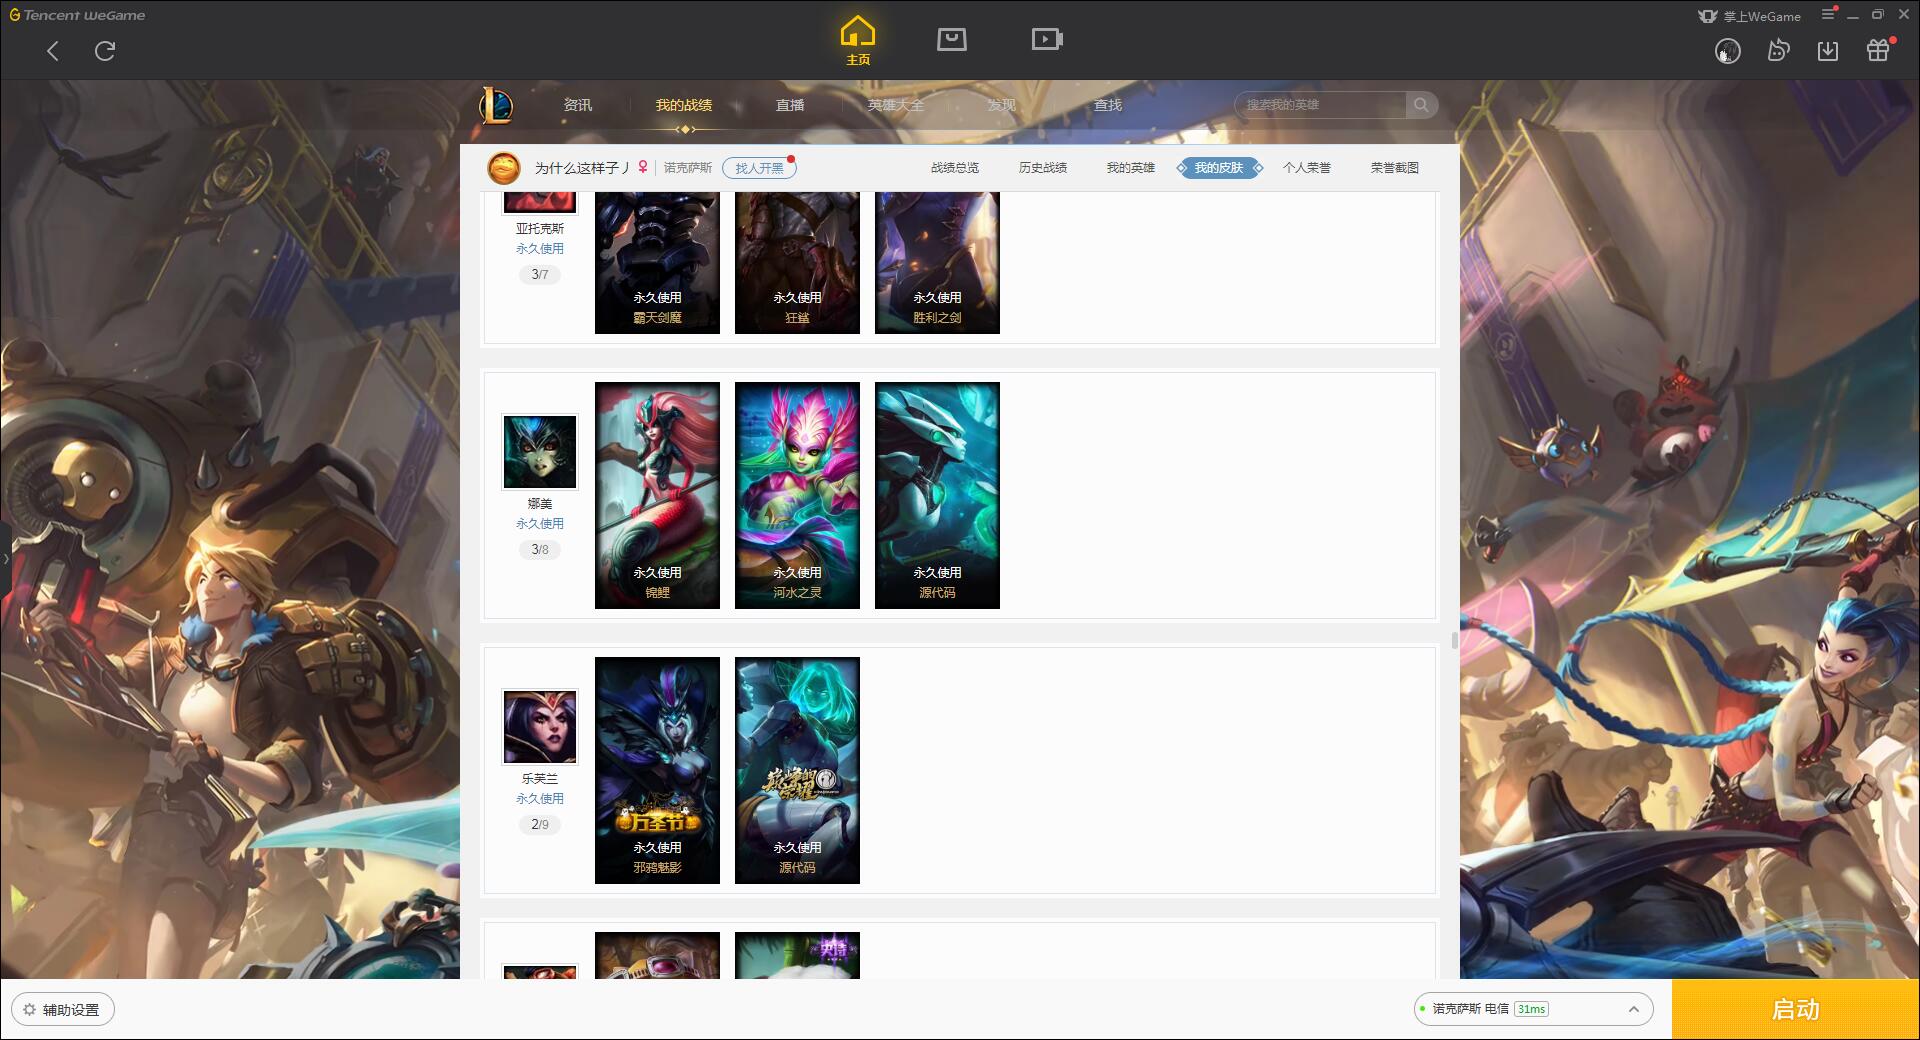This screenshot has height=1040, width=1920.
Task: Open the gift box icon
Action: 1878,50
